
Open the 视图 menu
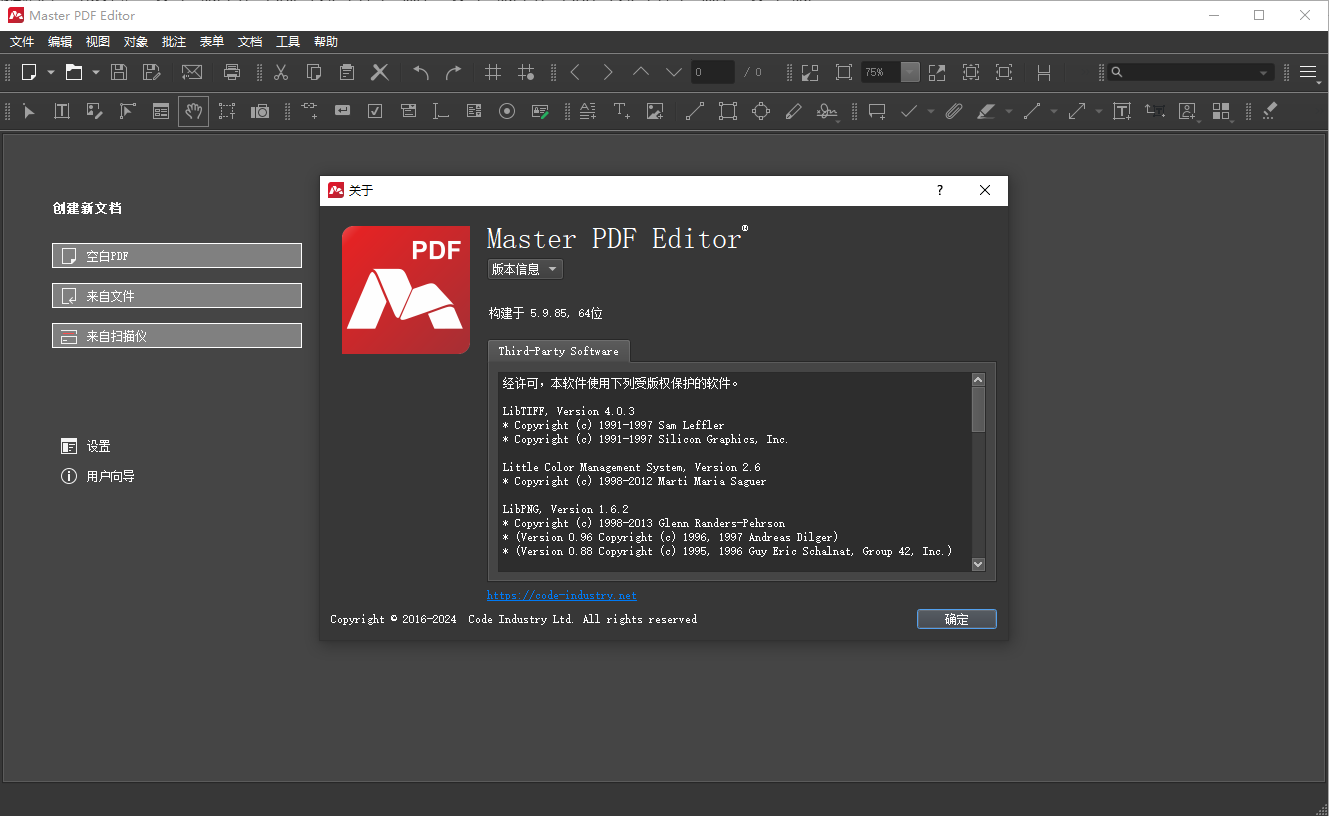[x=98, y=41]
